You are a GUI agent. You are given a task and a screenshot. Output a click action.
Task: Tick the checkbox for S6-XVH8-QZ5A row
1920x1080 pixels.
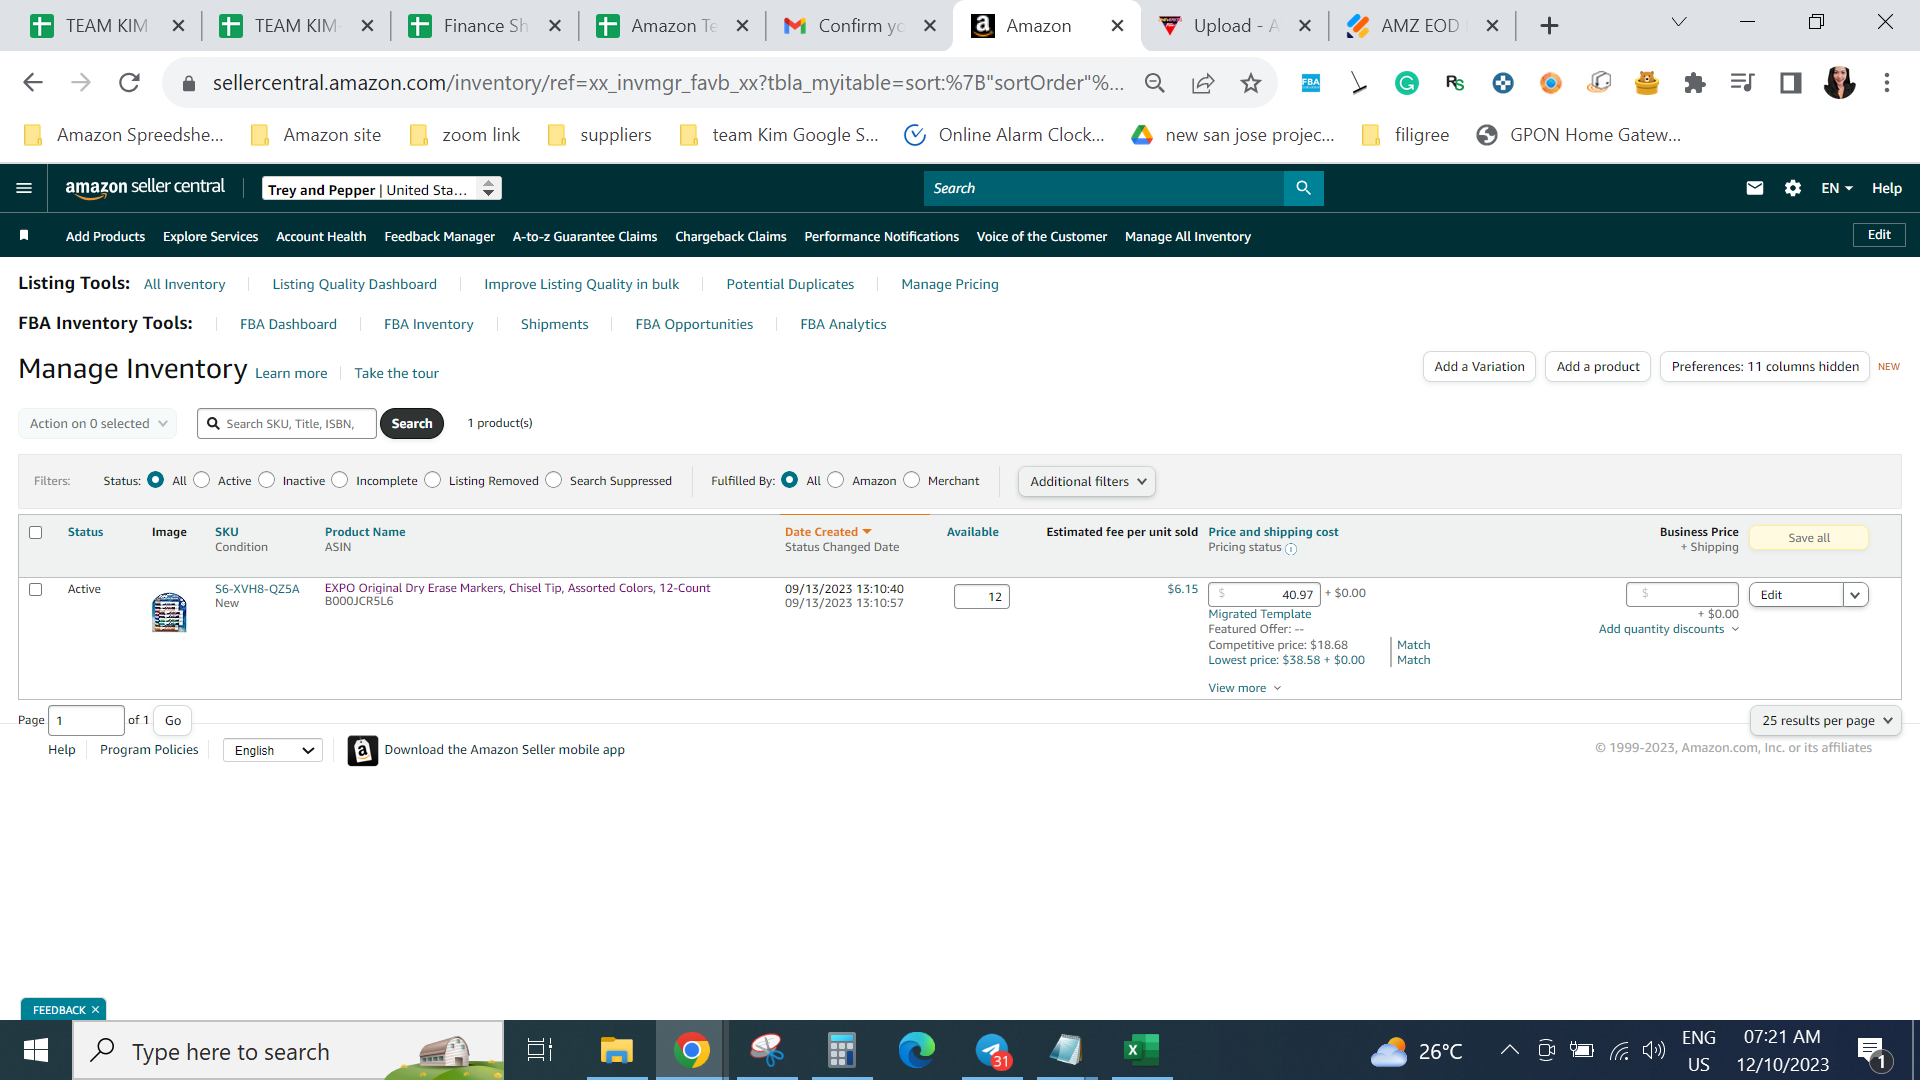[36, 590]
